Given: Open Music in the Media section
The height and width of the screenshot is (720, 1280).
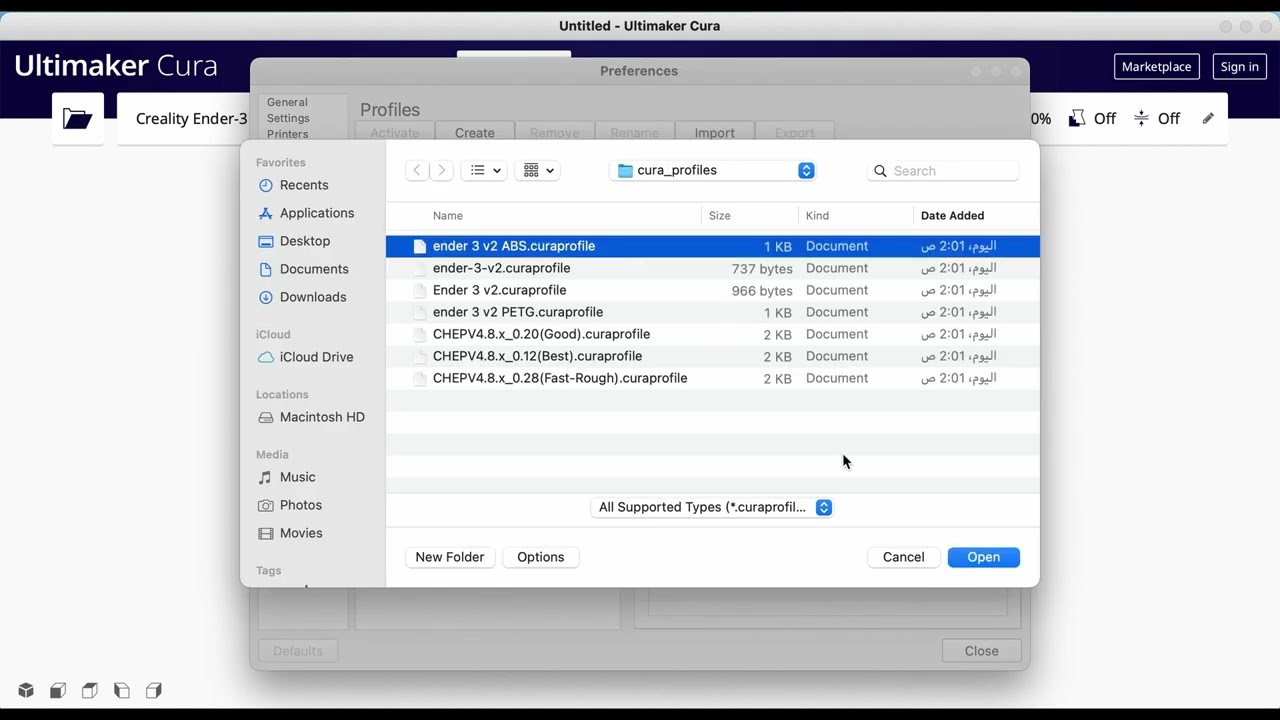Looking at the screenshot, I should point(297,477).
